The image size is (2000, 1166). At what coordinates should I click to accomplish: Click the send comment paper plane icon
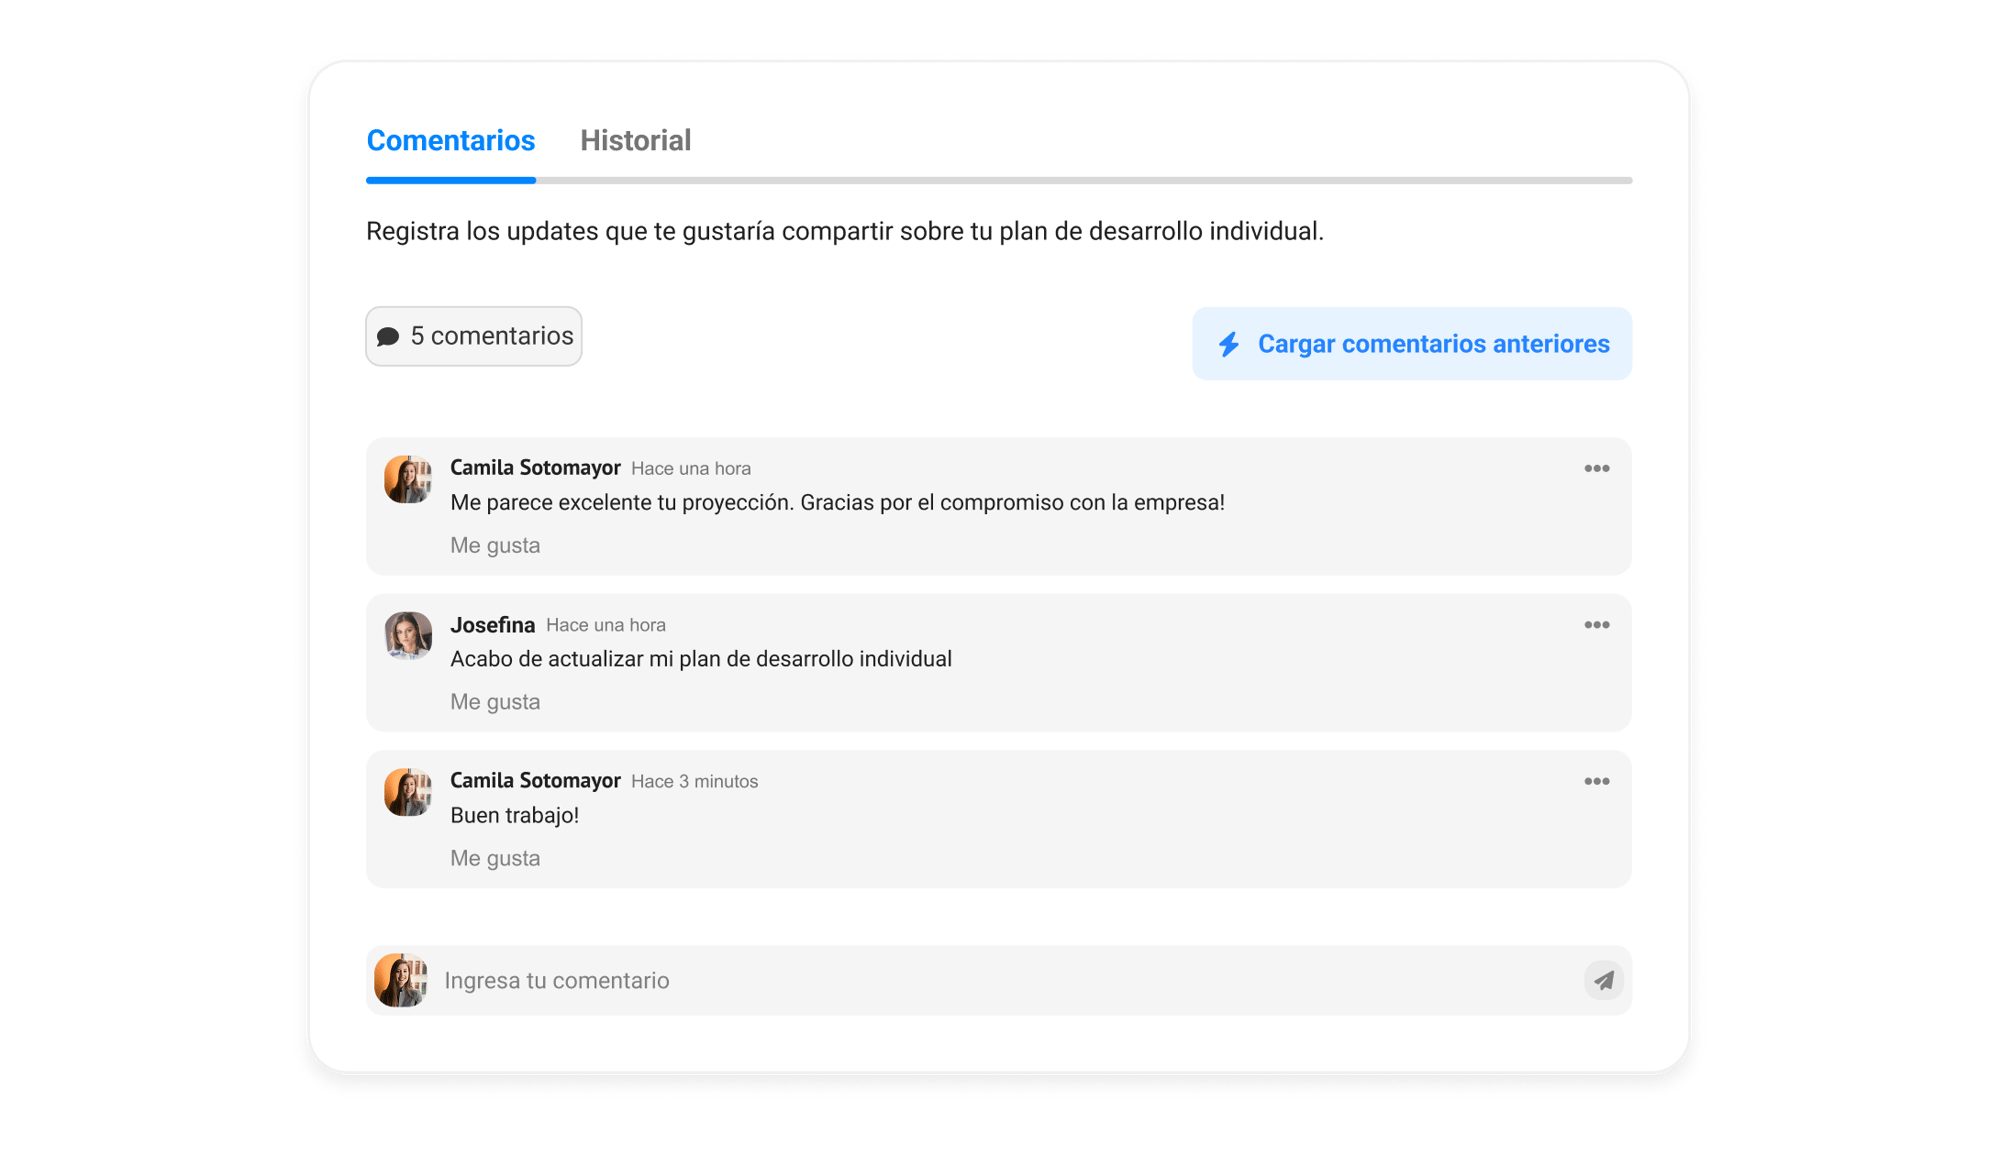tap(1603, 980)
